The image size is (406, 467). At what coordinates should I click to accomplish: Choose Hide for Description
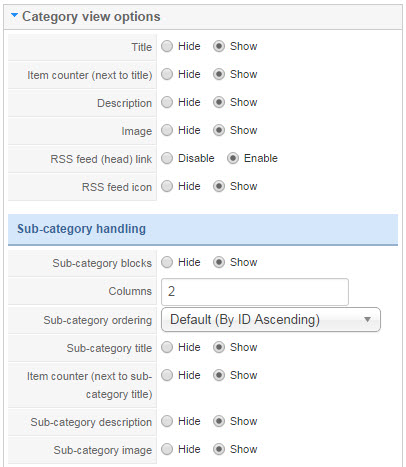[x=167, y=102]
